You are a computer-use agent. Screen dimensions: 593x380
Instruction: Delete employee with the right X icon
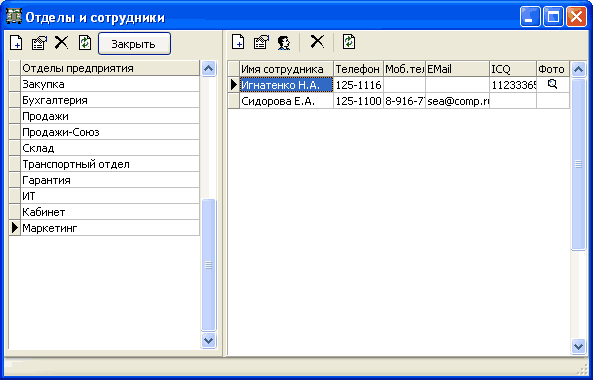coord(317,42)
